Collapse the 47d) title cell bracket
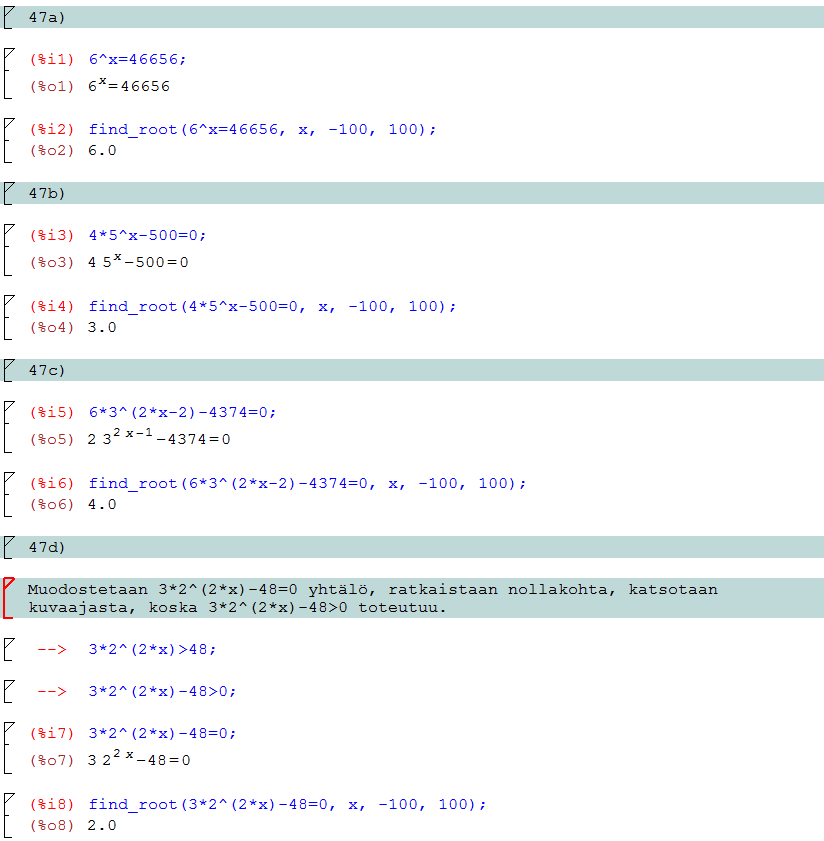The image size is (824, 841). 8,547
